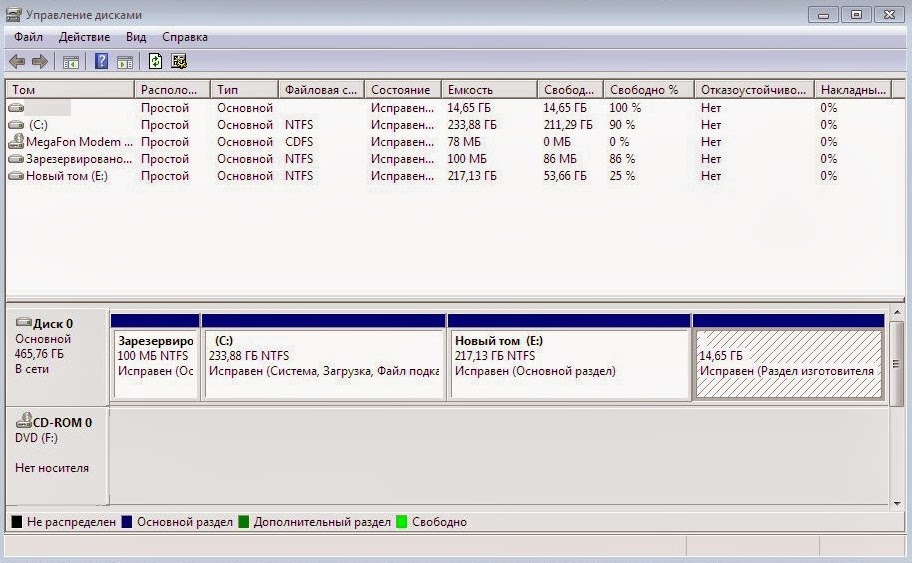Sort volumes by the Том column header
The height and width of the screenshot is (563, 912).
(x=70, y=90)
